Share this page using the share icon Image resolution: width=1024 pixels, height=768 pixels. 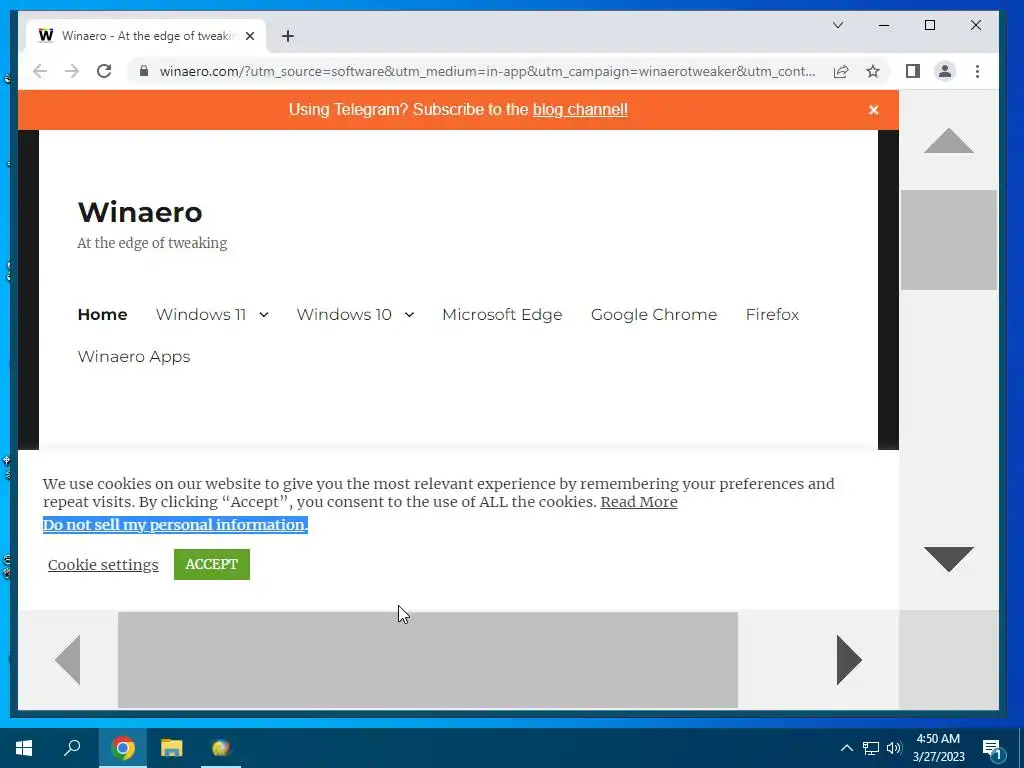(841, 71)
